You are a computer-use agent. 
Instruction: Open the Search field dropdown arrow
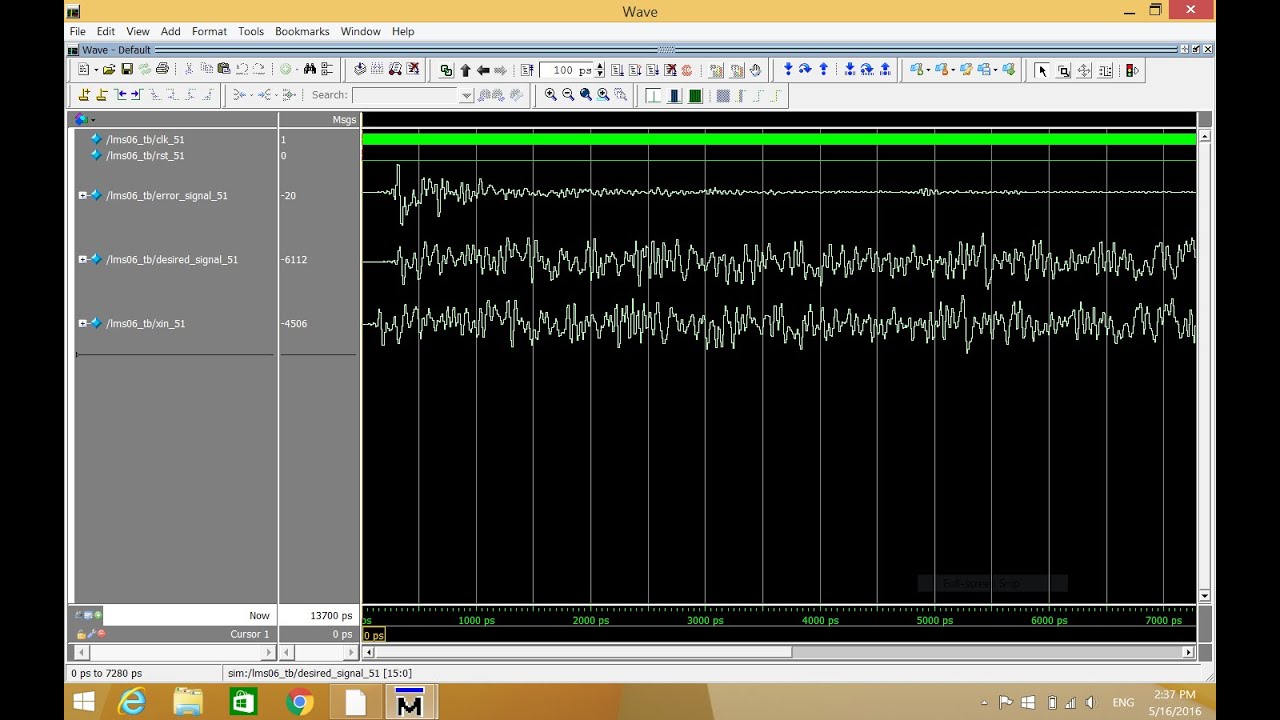point(466,95)
